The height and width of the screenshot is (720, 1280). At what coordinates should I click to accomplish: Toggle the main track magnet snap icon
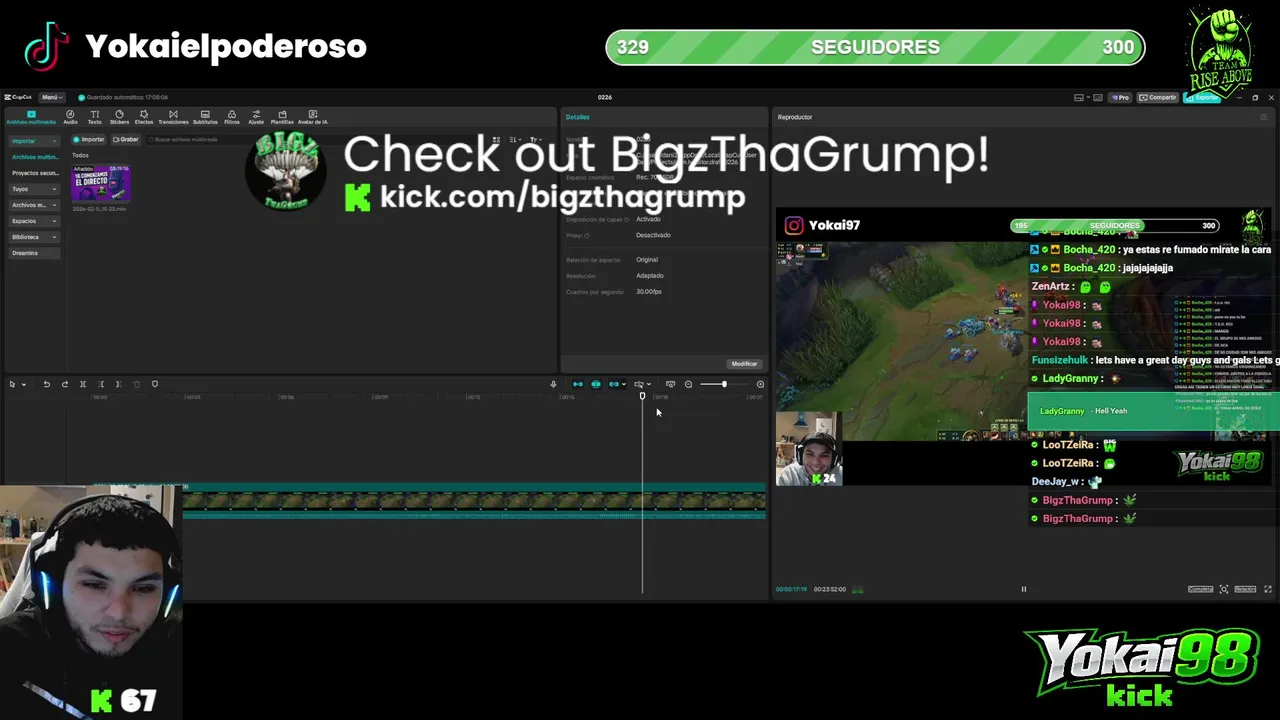pyautogui.click(x=577, y=384)
